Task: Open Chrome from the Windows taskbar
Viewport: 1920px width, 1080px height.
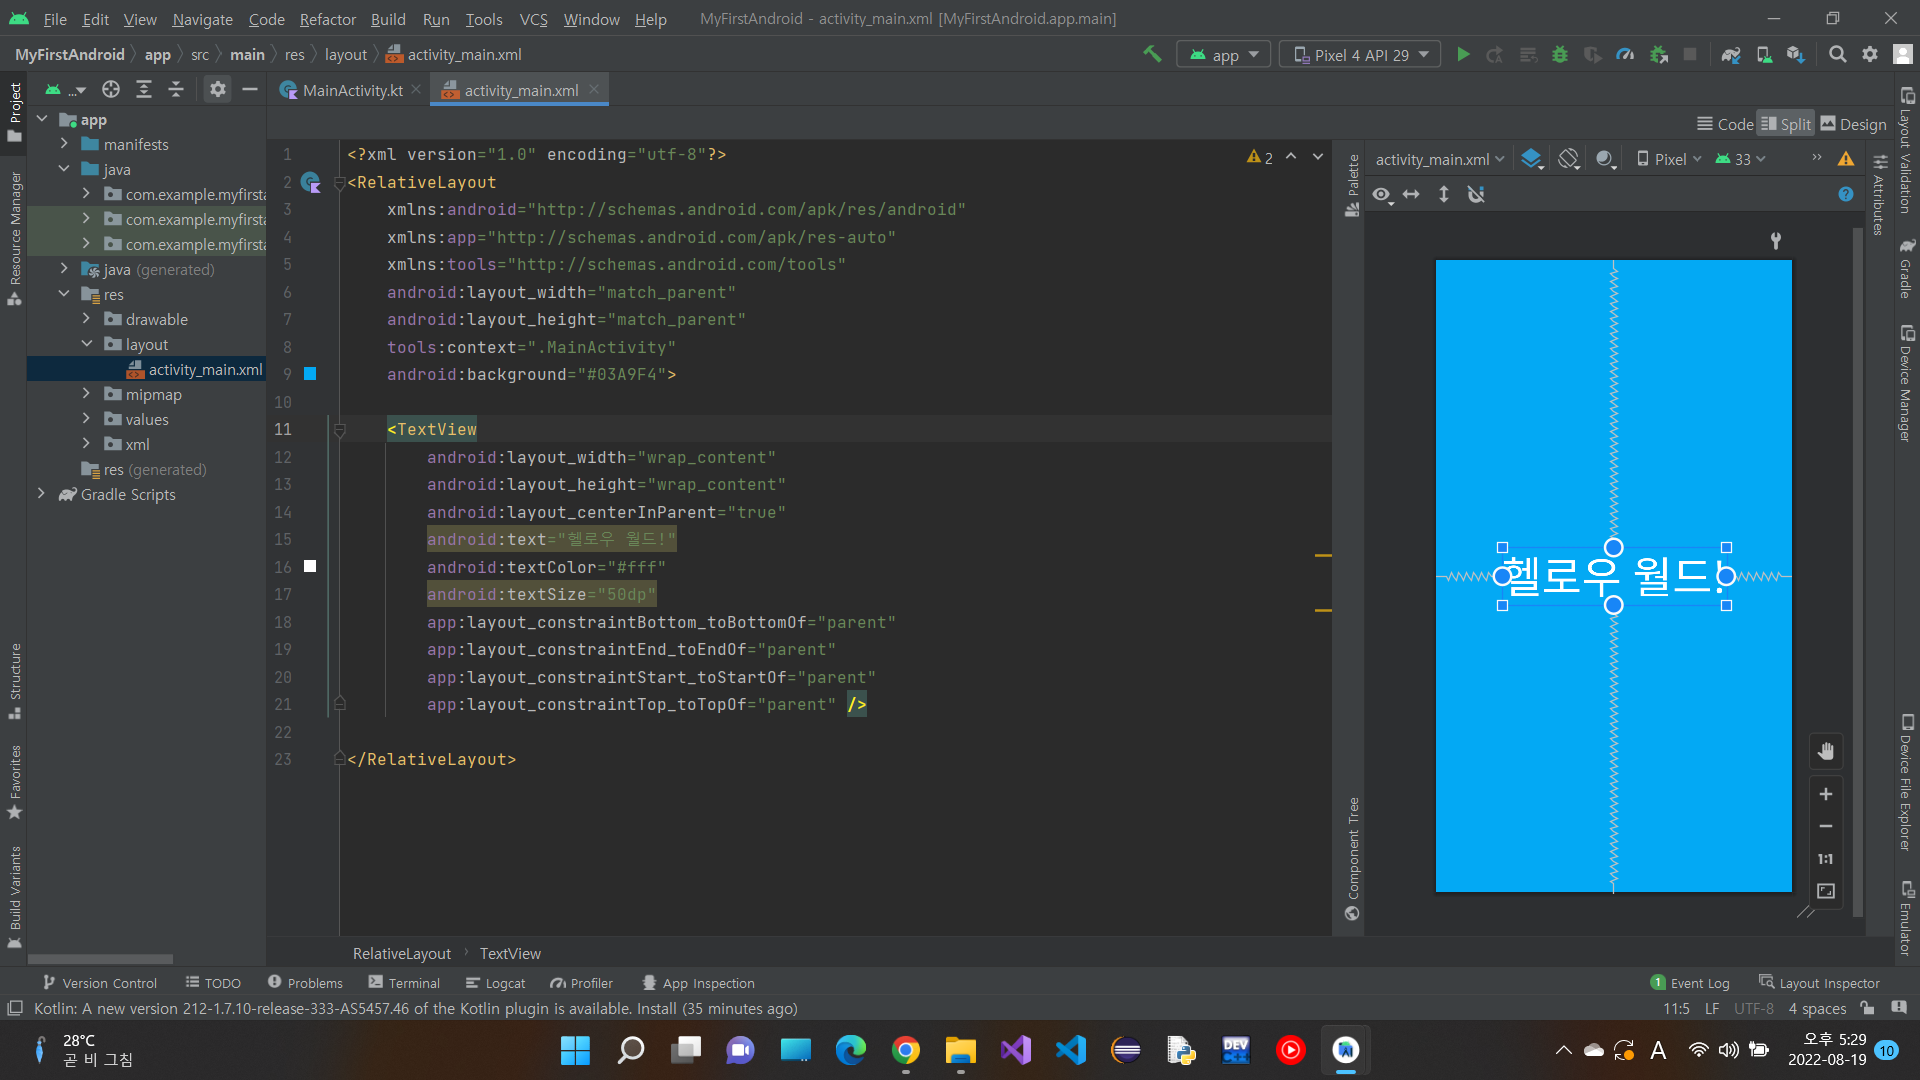Action: [x=906, y=1050]
